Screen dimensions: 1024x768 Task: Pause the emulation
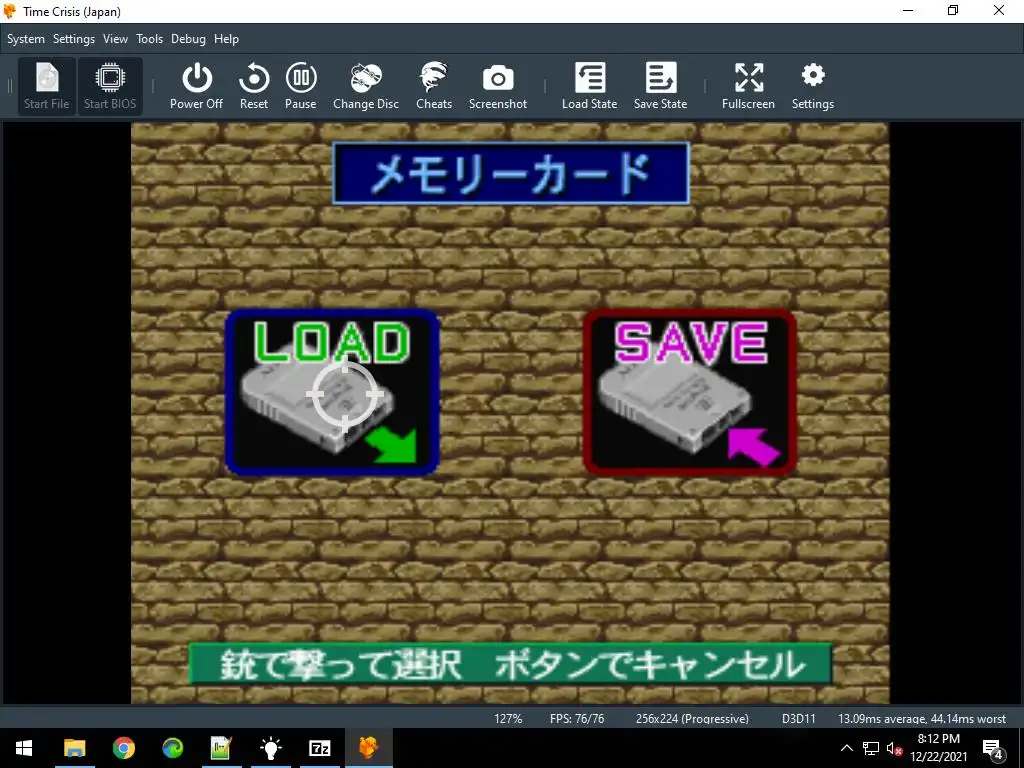[301, 86]
